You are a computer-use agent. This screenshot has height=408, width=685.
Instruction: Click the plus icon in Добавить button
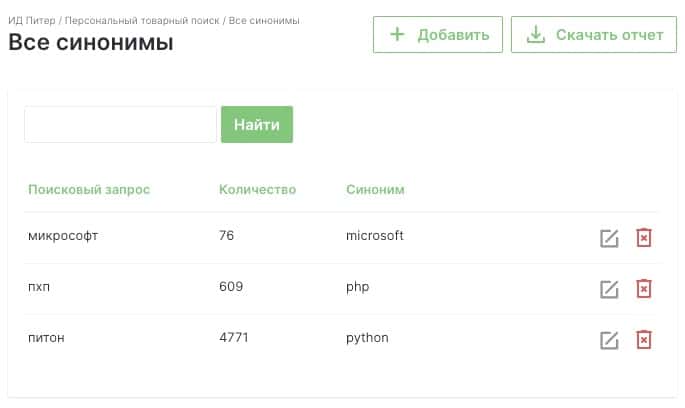click(397, 34)
